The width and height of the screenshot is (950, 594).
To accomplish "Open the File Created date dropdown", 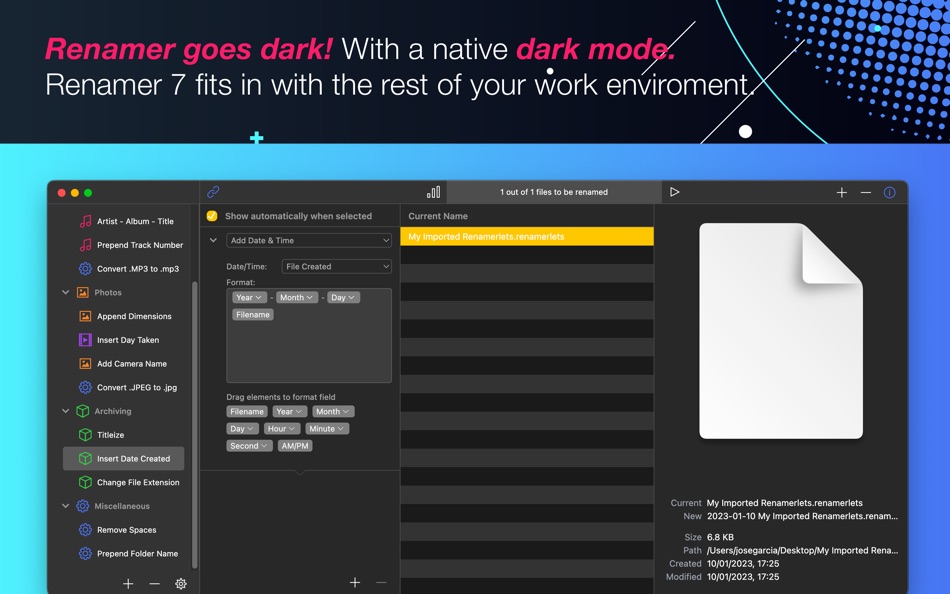I will tap(337, 267).
